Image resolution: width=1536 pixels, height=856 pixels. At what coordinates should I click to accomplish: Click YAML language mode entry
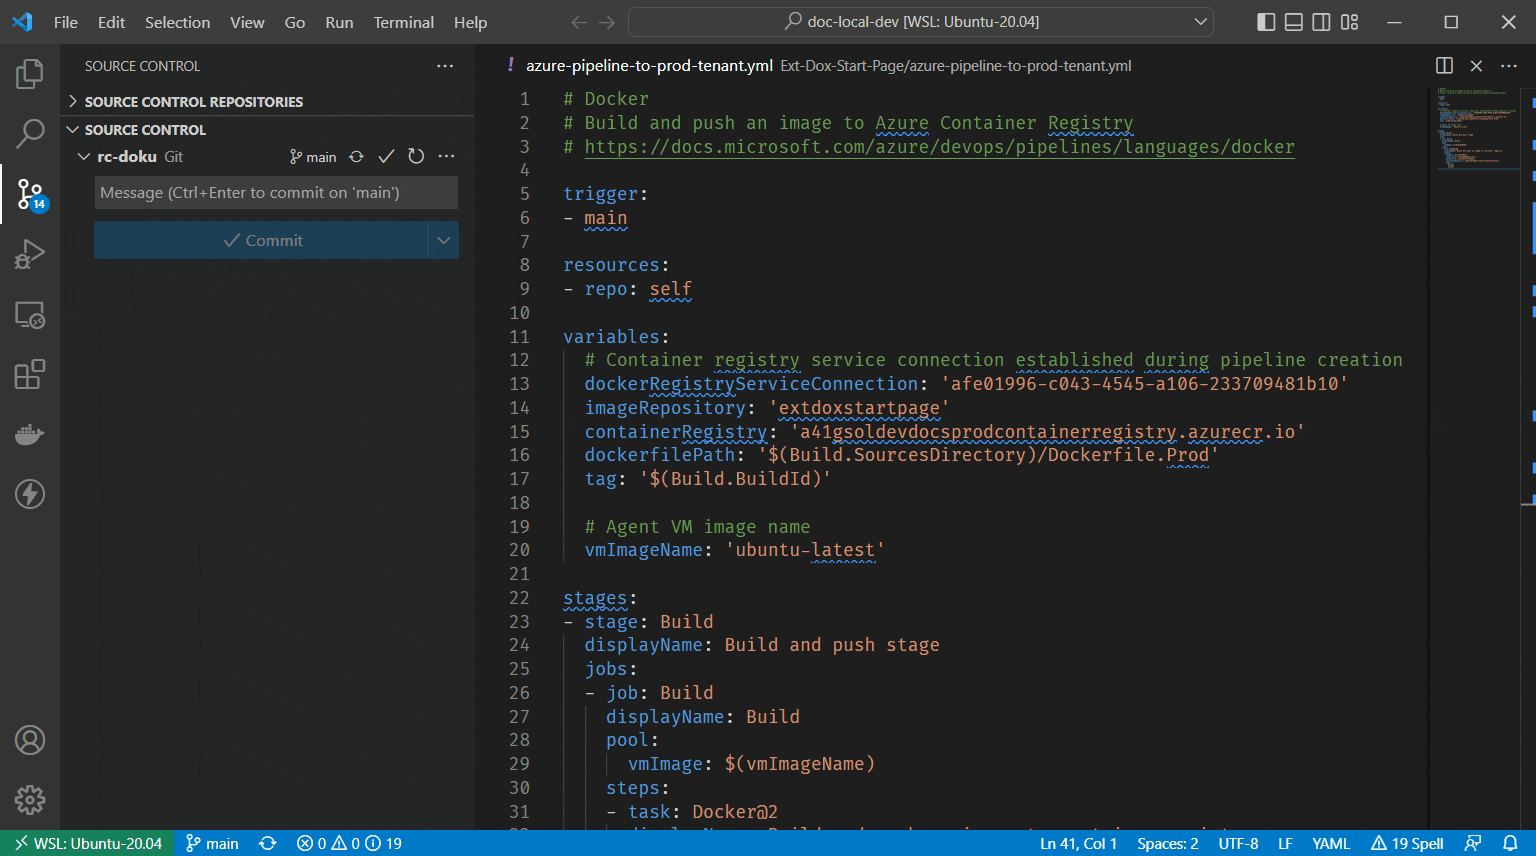1331,844
